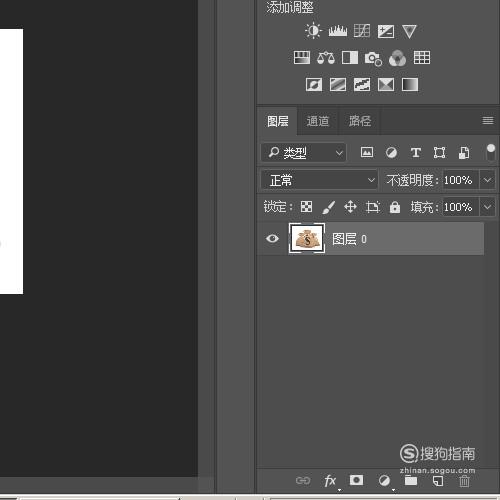Viewport: 500px width, 500px height.
Task: Open the 类型 filter dropdown
Action: coord(303,153)
